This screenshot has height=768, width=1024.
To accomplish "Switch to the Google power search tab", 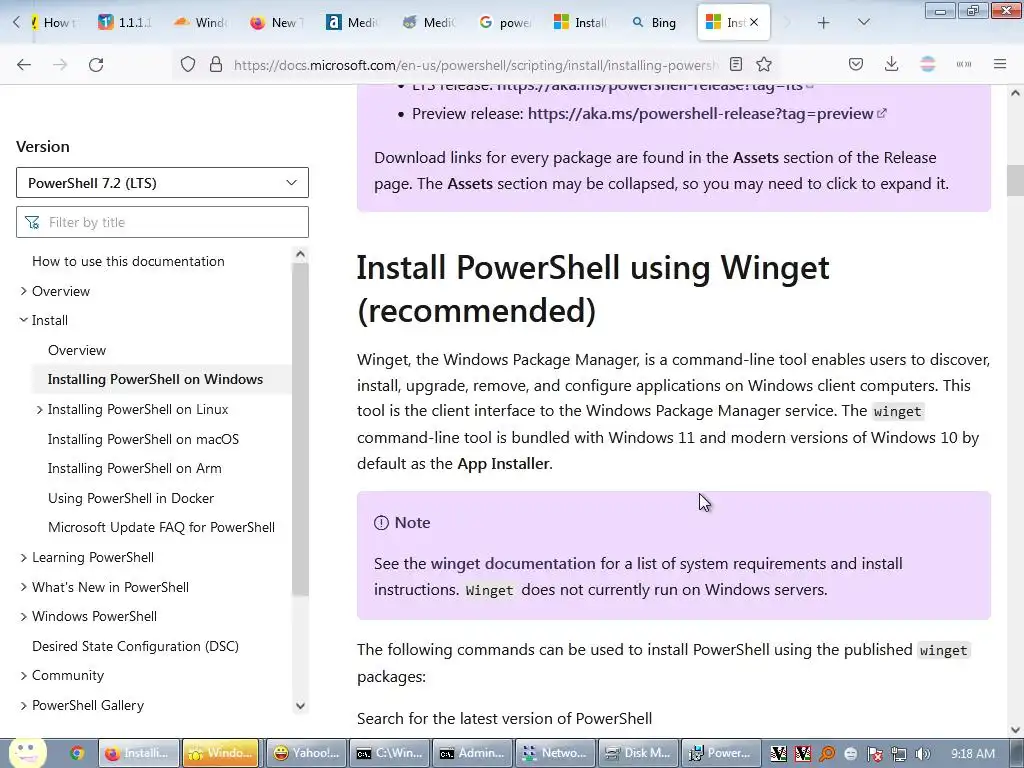I will click(x=505, y=23).
